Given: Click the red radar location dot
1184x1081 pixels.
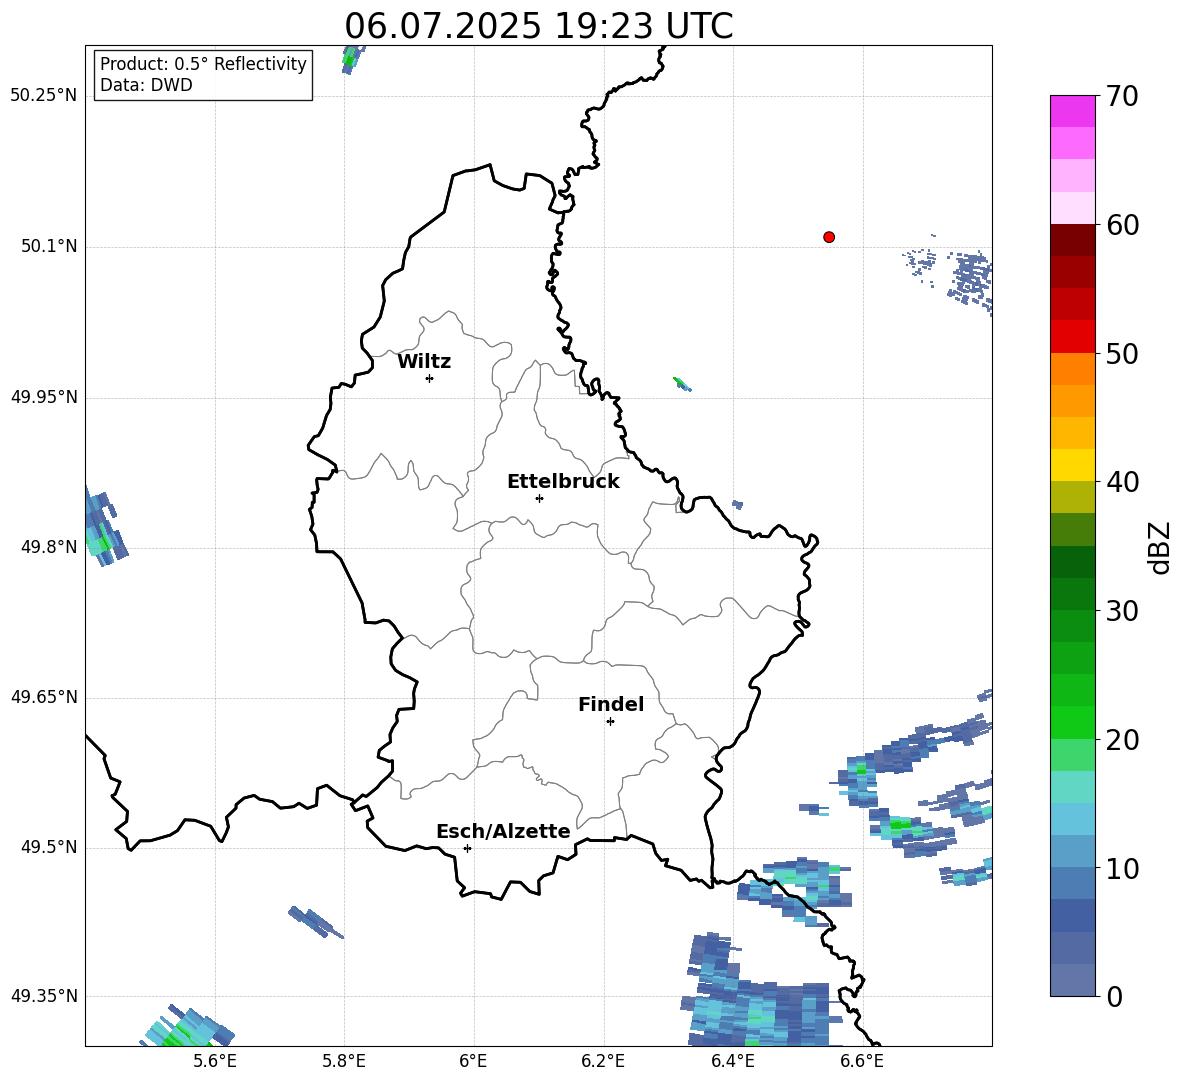Looking at the screenshot, I should [829, 237].
